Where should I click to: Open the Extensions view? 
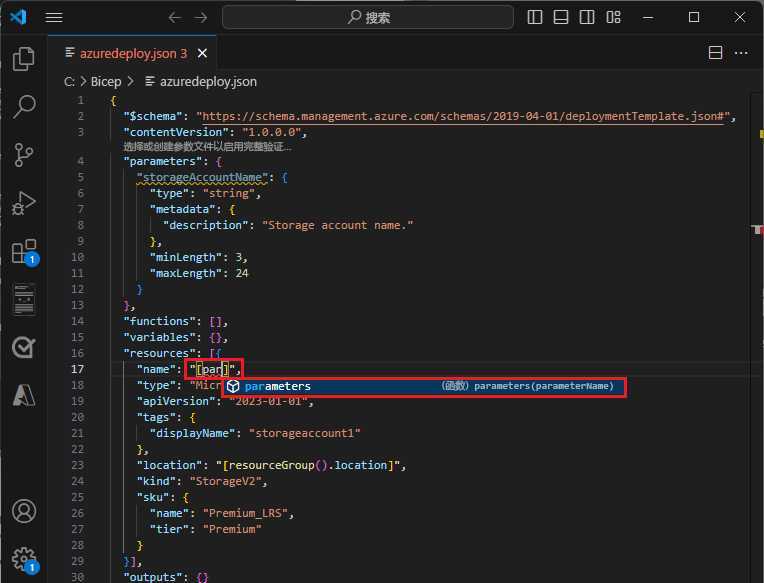pyautogui.click(x=24, y=251)
